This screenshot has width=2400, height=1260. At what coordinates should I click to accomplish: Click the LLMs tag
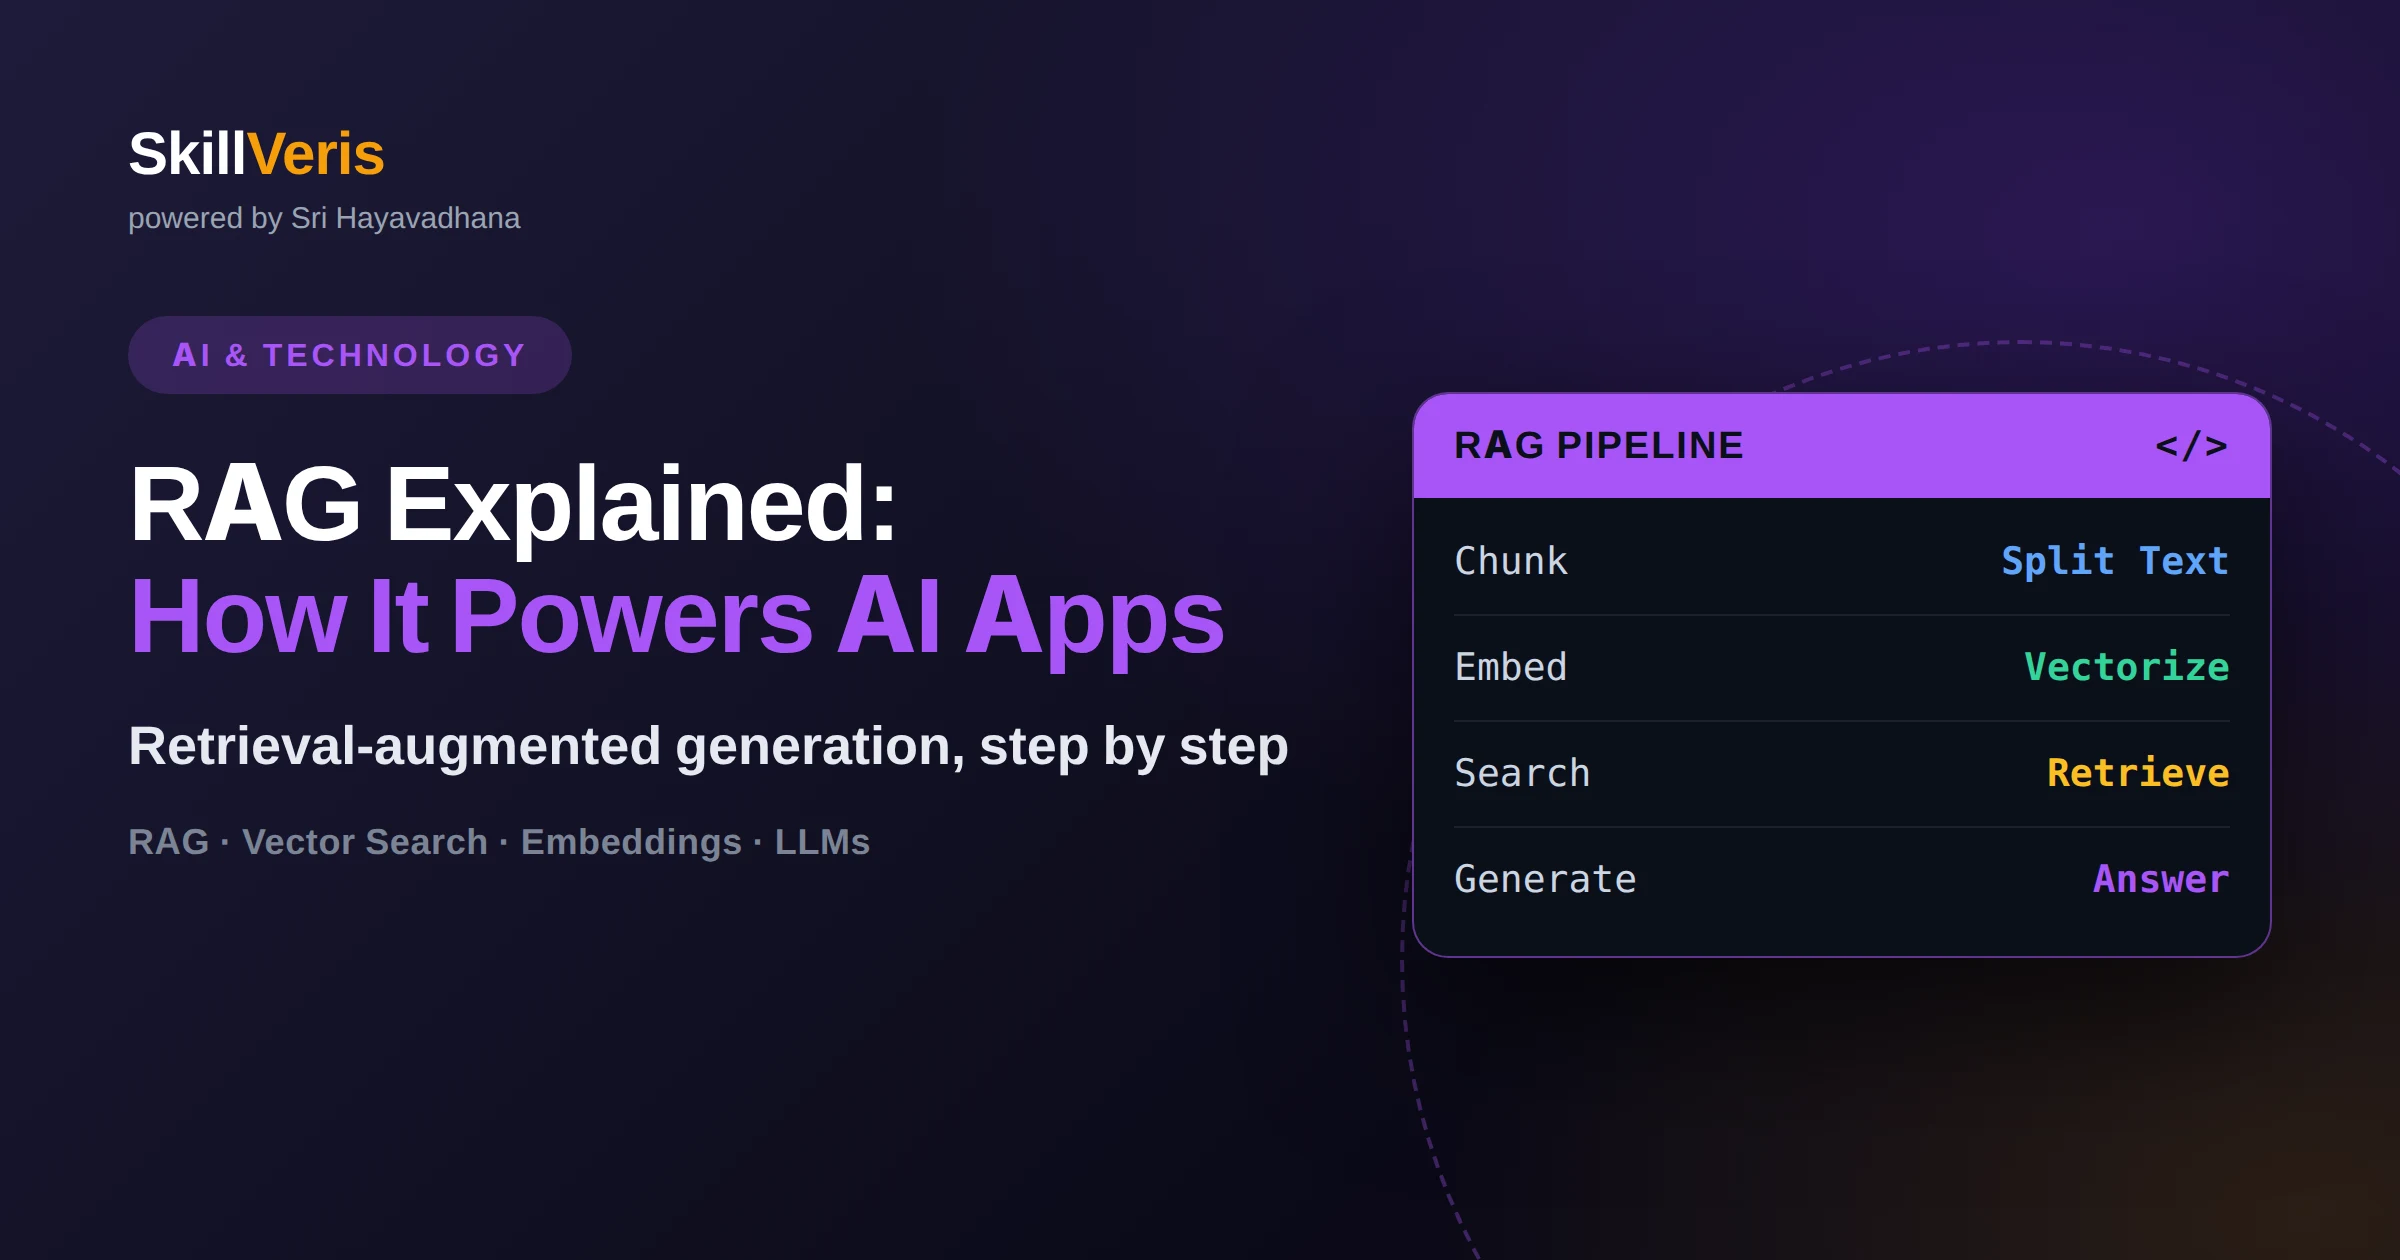(x=822, y=842)
